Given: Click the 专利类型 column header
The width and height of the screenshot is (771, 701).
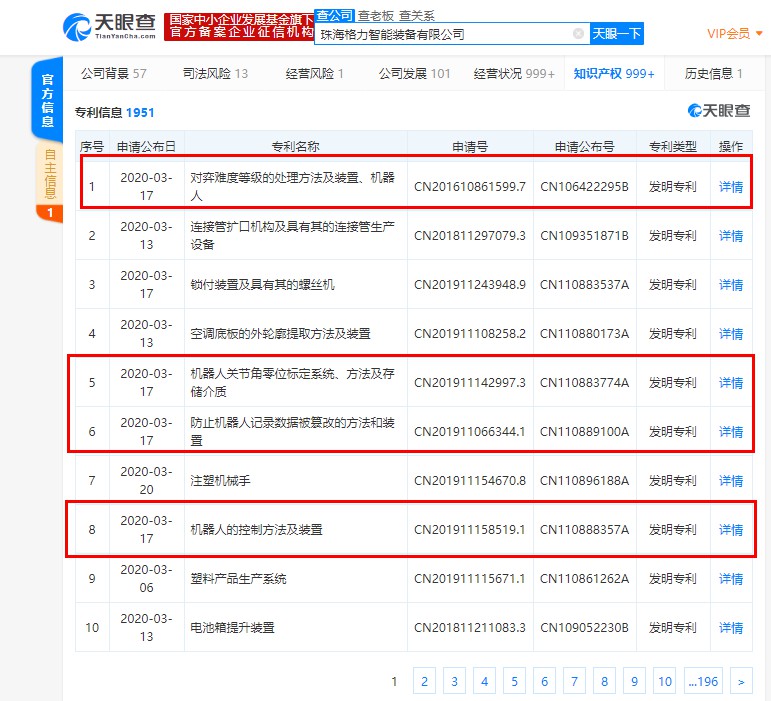Looking at the screenshot, I should (x=673, y=146).
